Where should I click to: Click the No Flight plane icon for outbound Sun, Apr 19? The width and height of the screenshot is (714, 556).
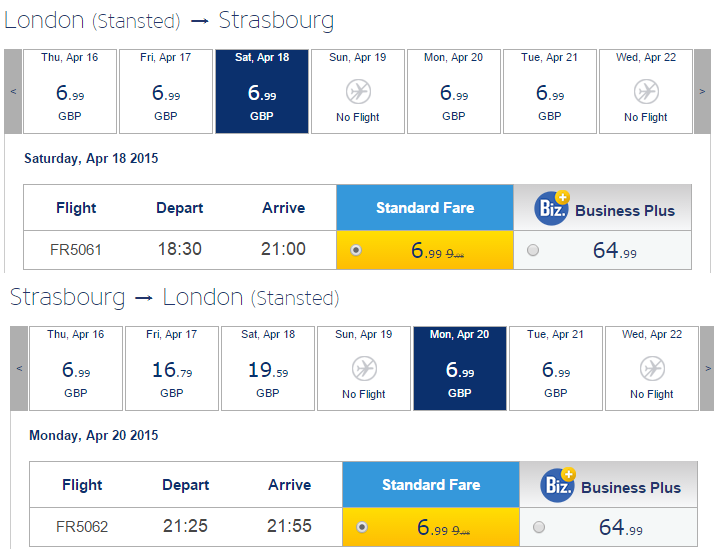tap(358, 92)
